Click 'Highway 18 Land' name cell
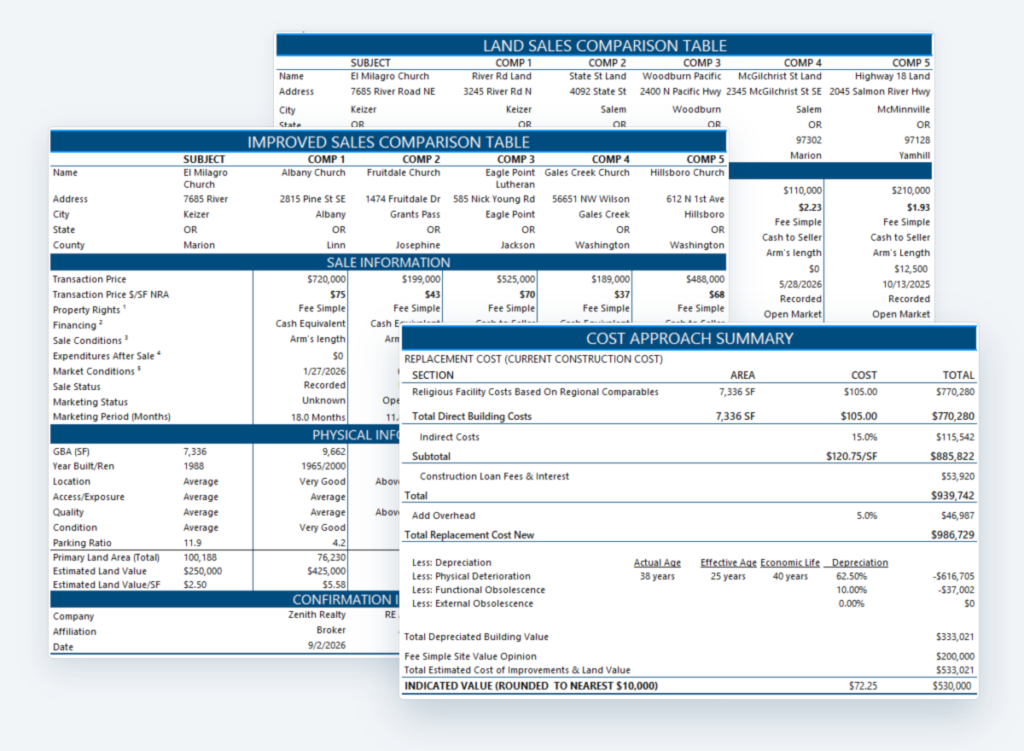Viewport: 1024px width, 751px height. (892, 76)
